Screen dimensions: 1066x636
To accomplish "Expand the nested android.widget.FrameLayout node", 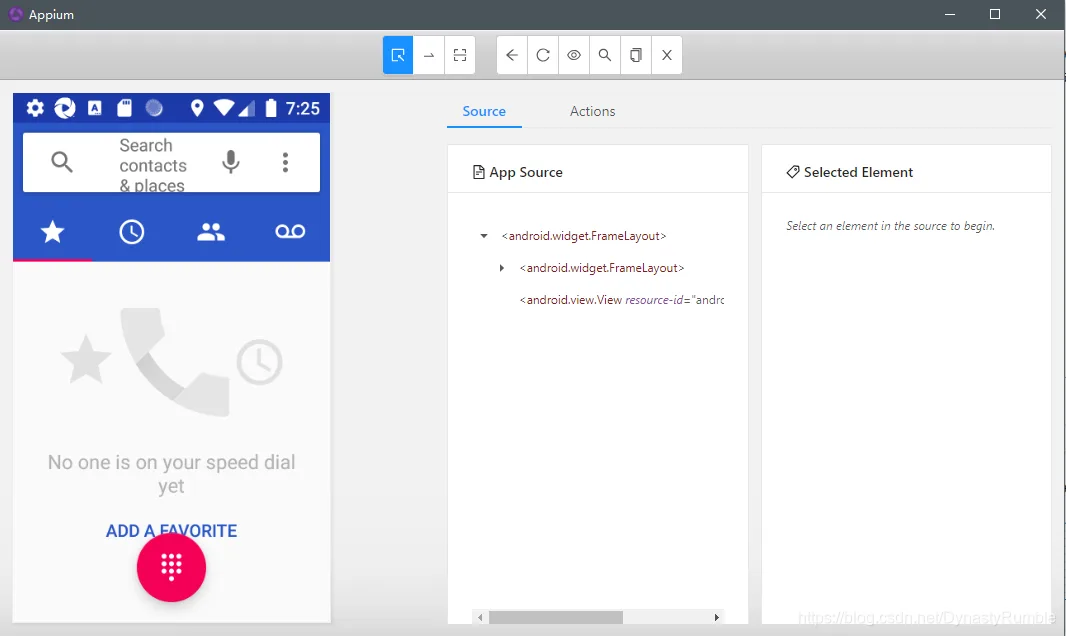I will (x=502, y=268).
